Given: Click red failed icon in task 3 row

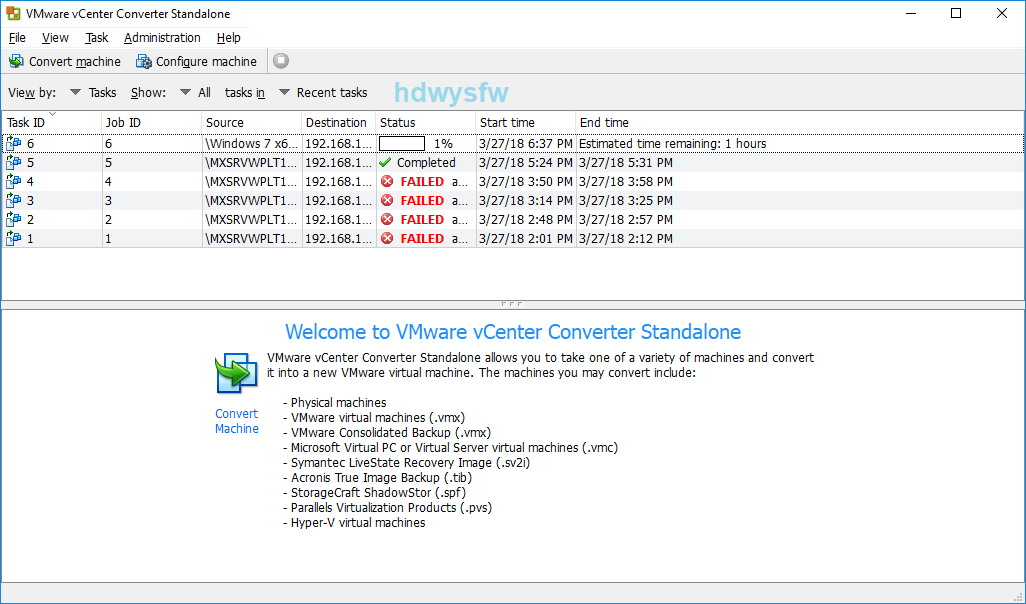Looking at the screenshot, I should [x=387, y=200].
